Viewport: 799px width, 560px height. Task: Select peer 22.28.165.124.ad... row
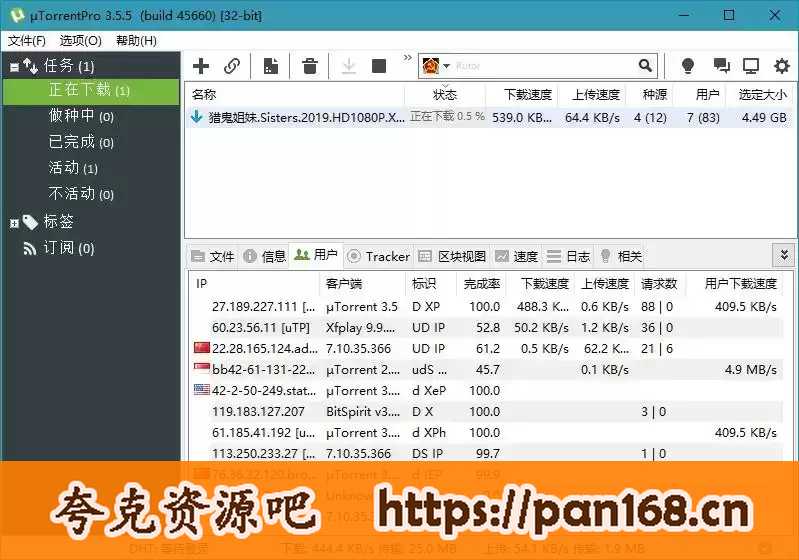[487, 349]
